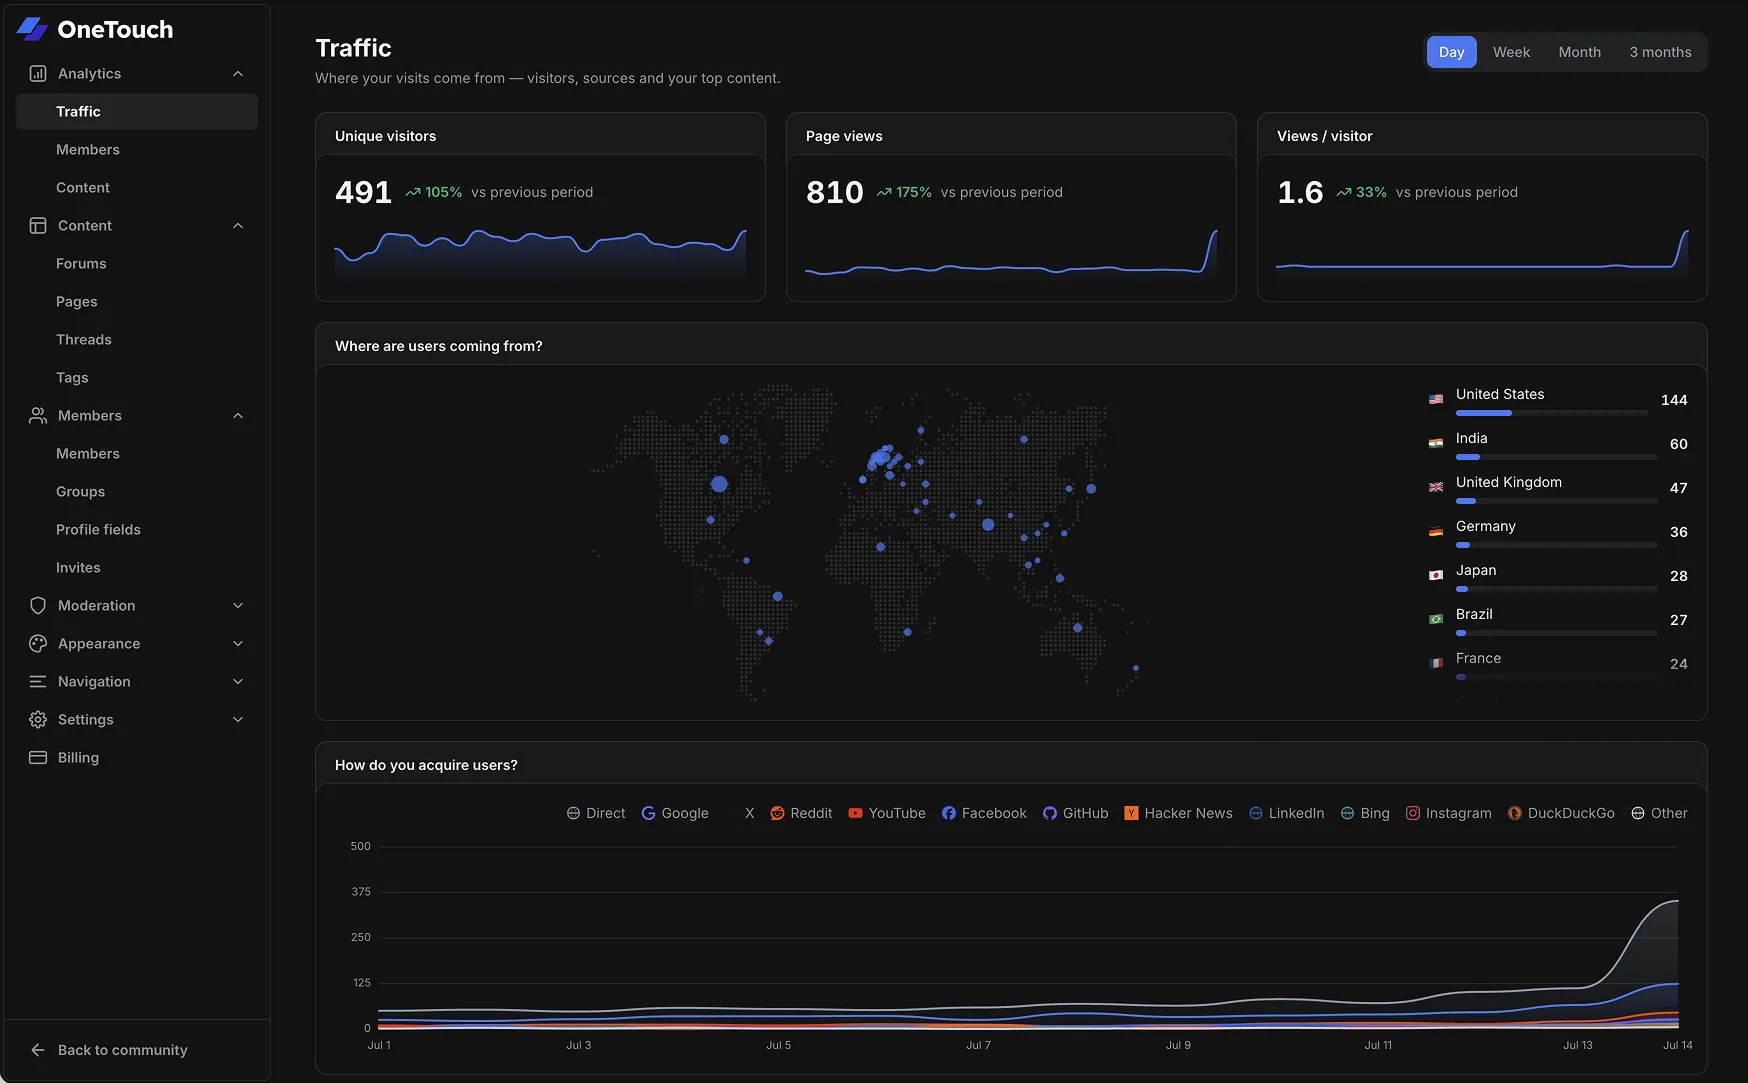Click the Appearance palette icon
This screenshot has height=1083, width=1748.
click(38, 643)
